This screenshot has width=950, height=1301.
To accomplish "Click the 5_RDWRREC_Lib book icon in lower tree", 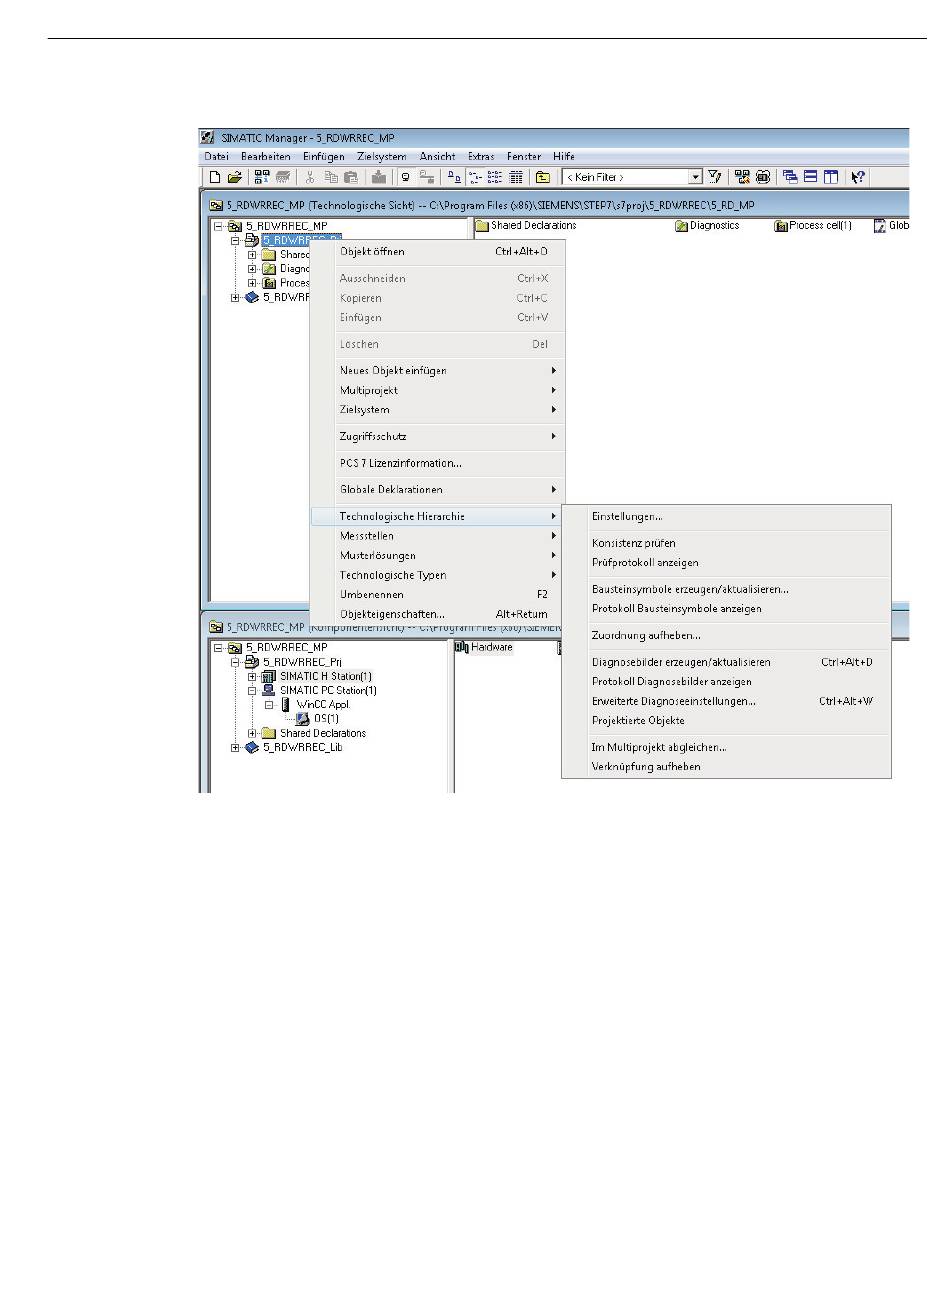I will click(252, 748).
